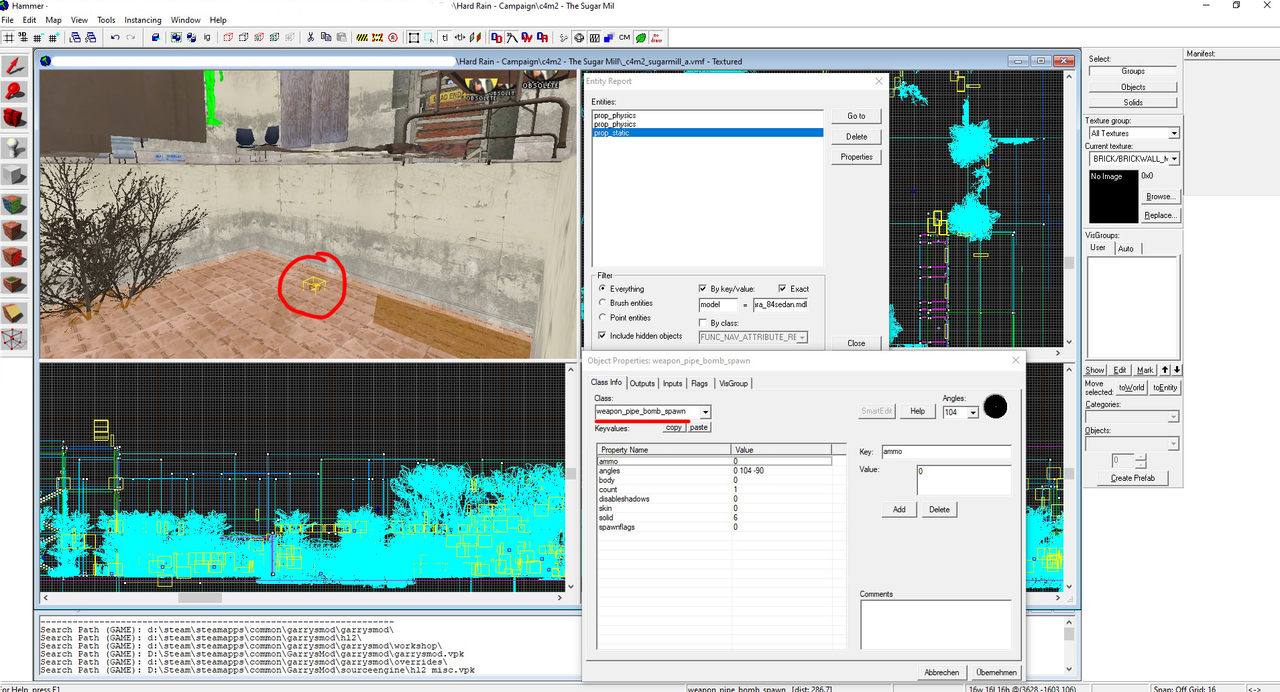The image size is (1280, 692).
Task: Toggle texture lock (tl) icon
Action: tap(446, 37)
